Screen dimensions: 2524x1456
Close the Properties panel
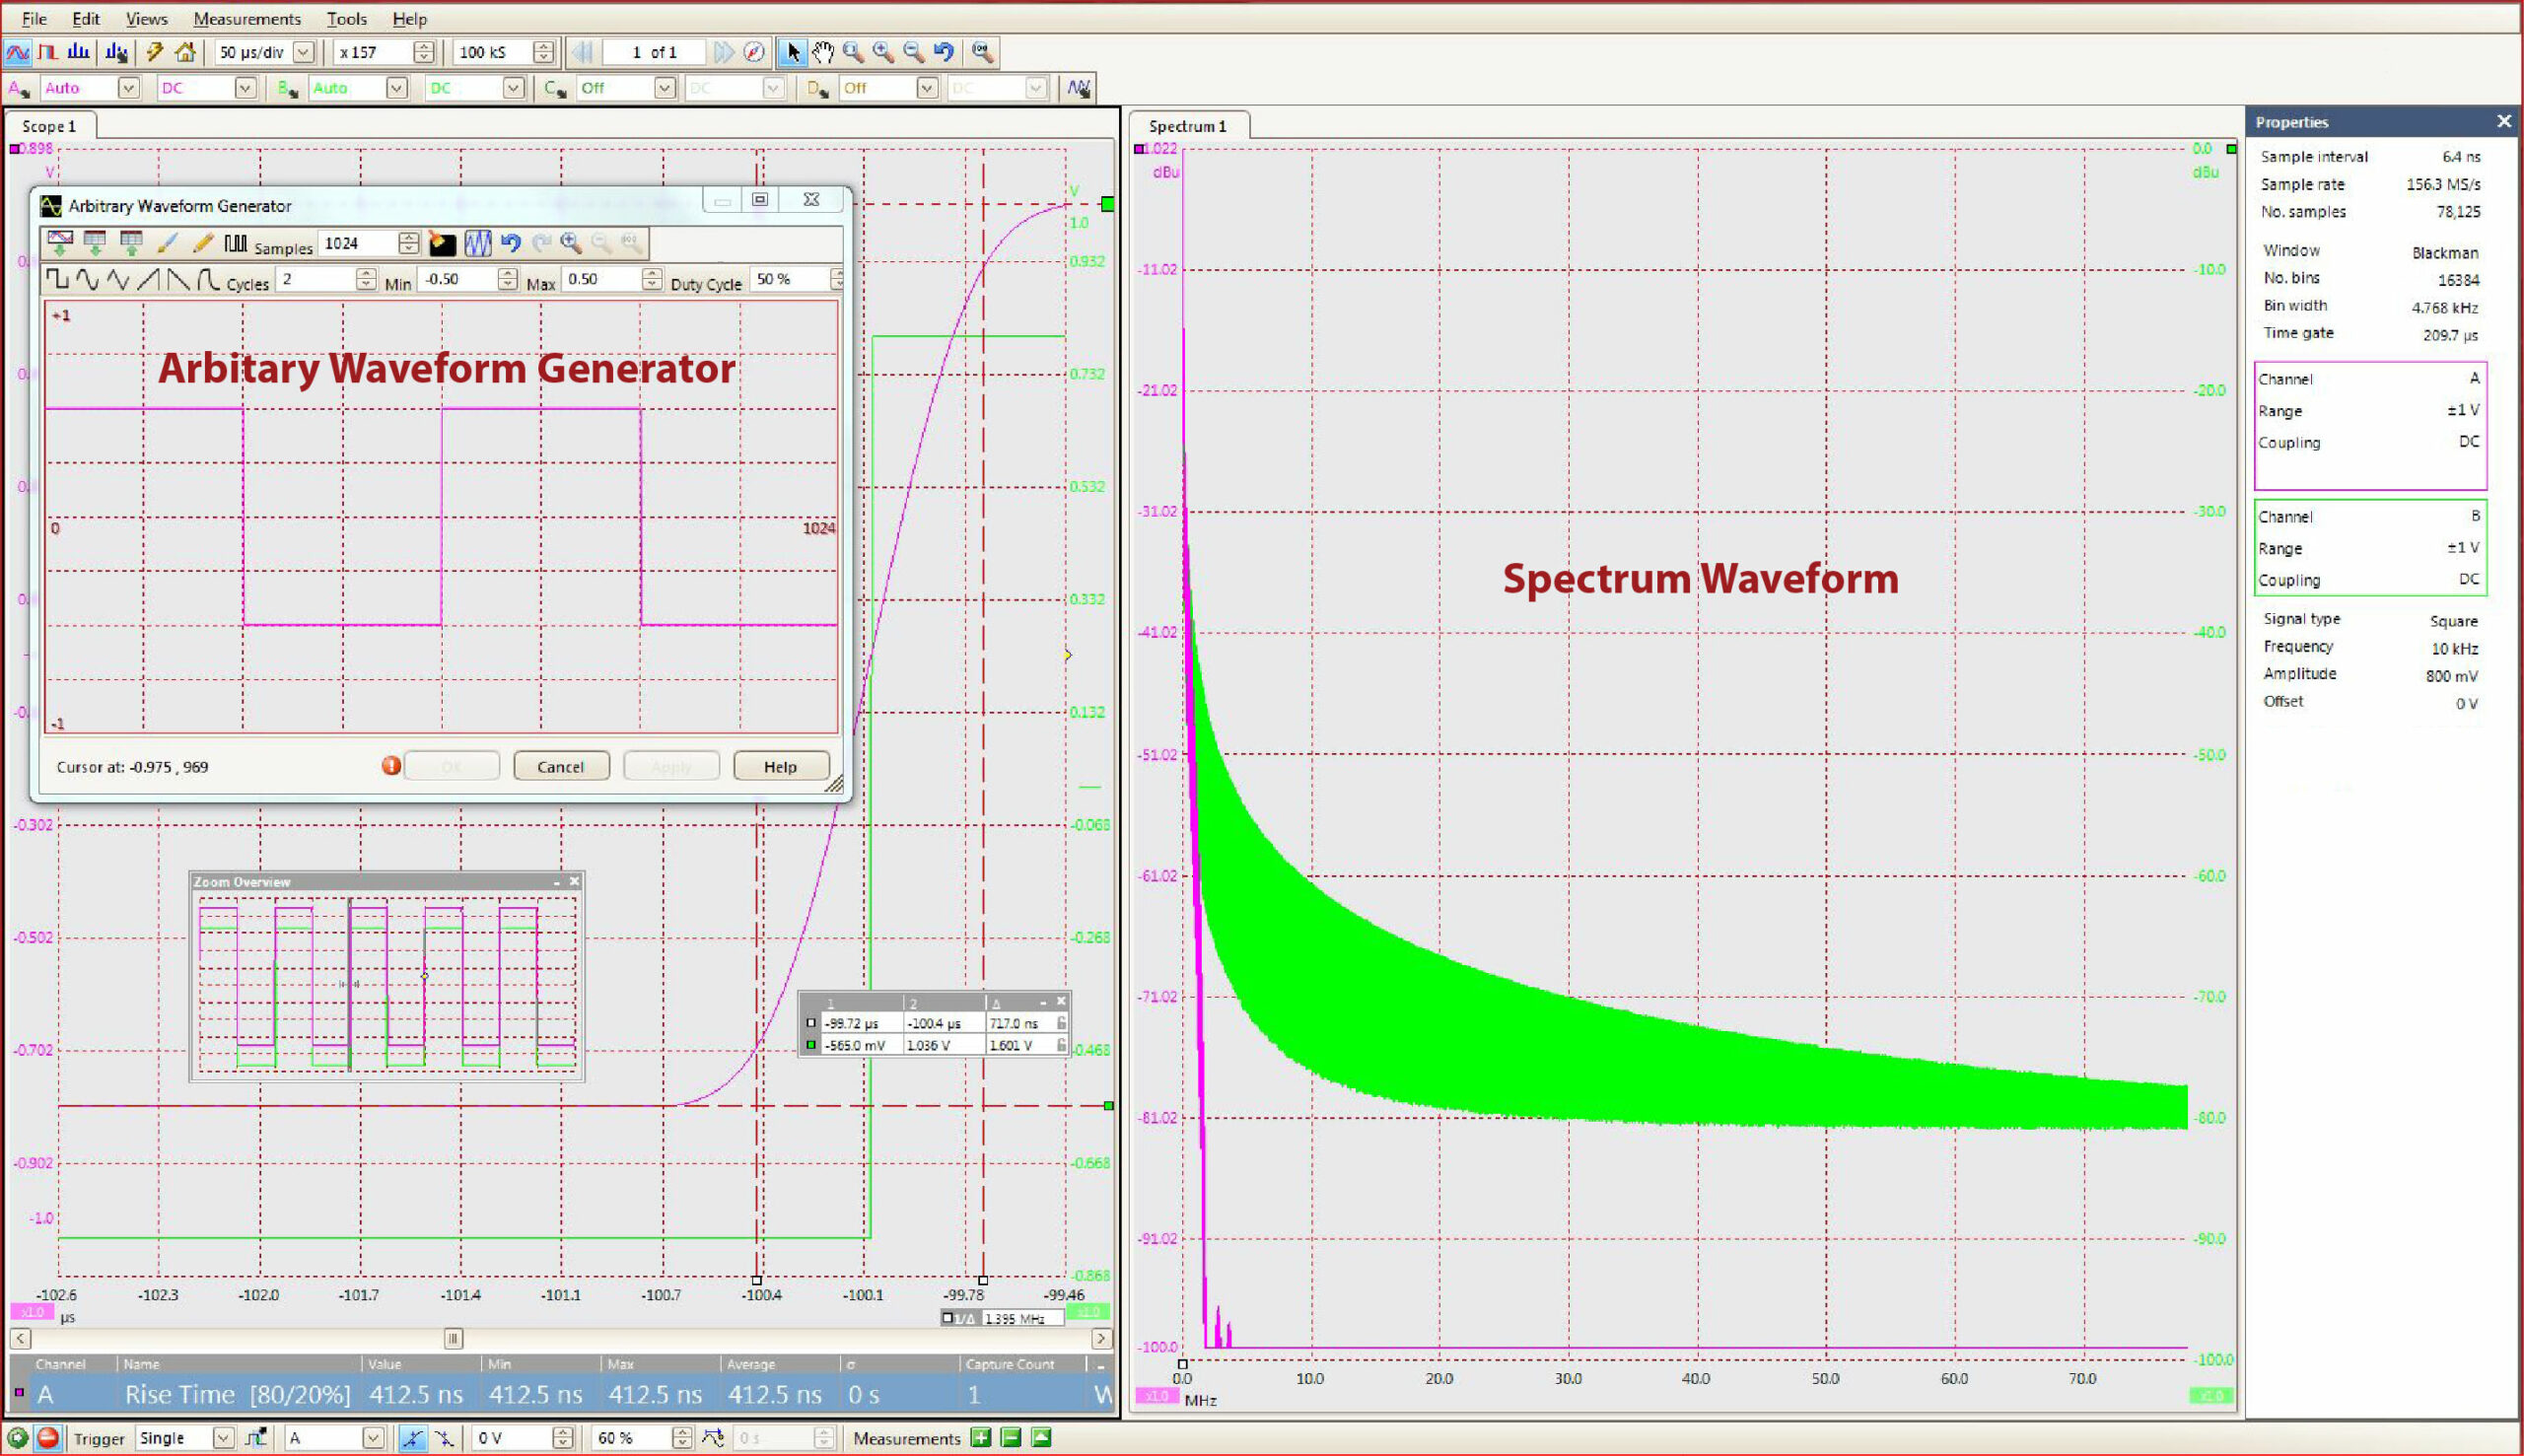[2503, 121]
